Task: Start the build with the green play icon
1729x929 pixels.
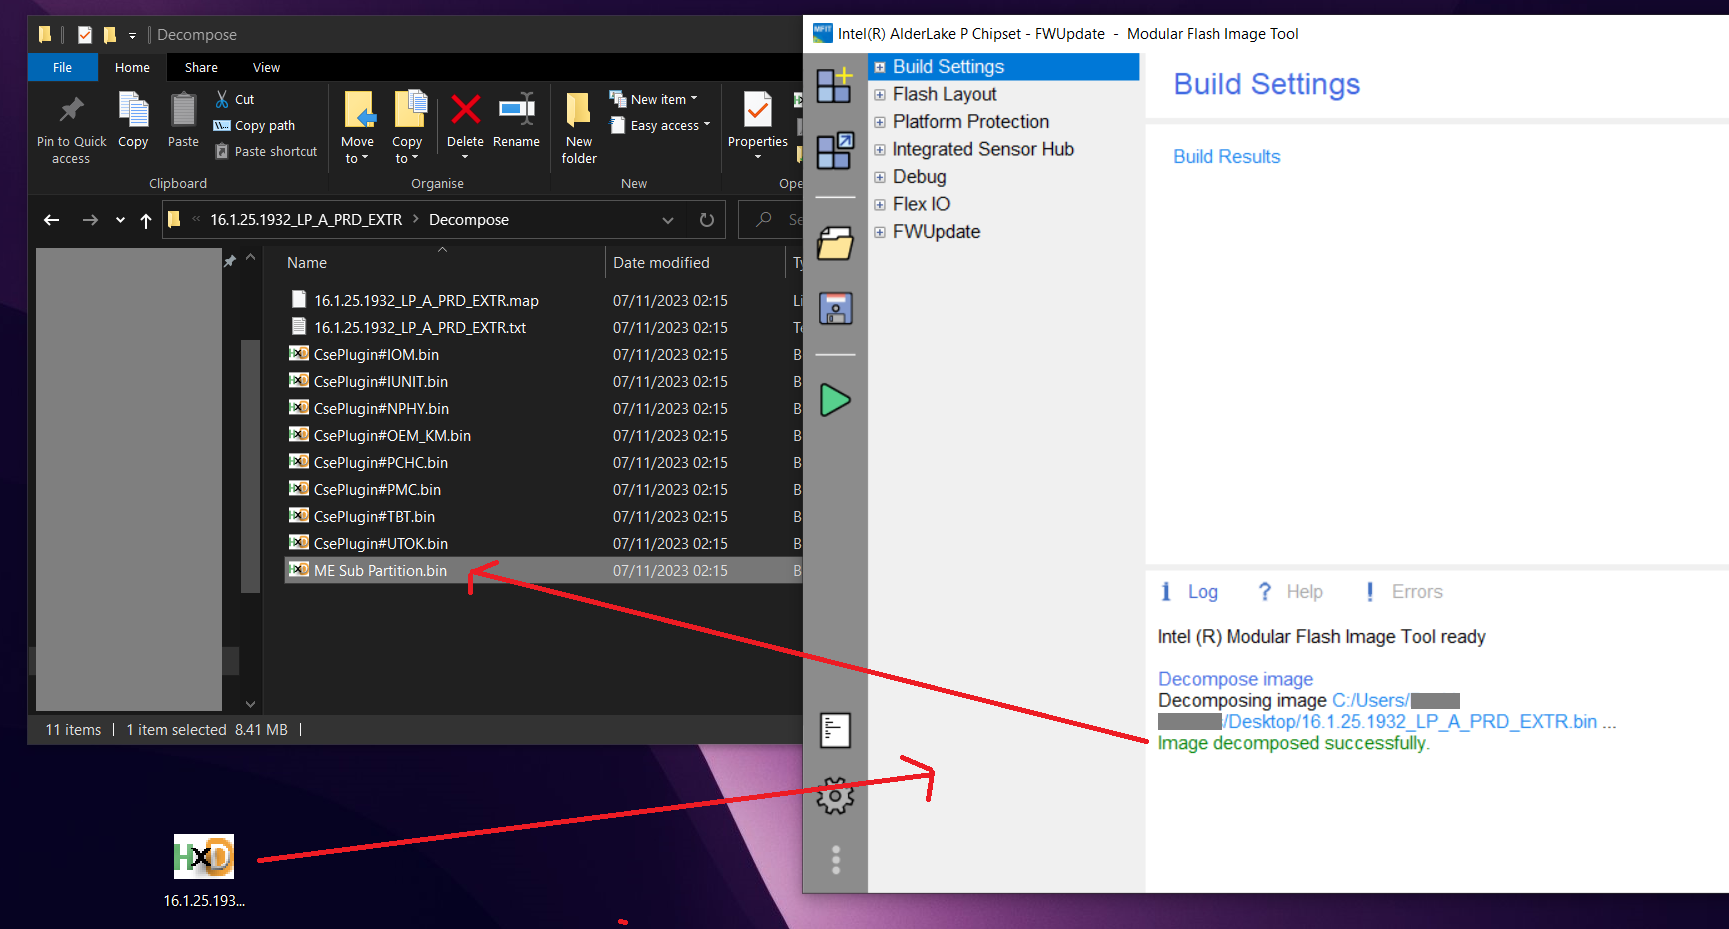Action: [x=835, y=400]
